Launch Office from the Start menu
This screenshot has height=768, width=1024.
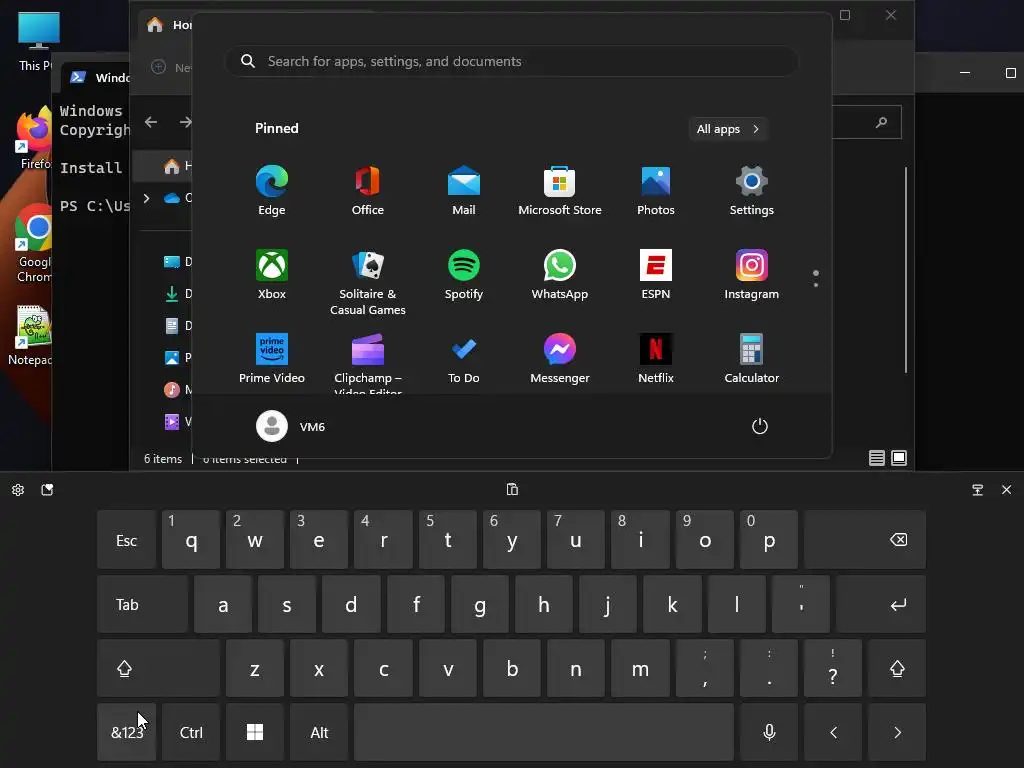click(368, 190)
